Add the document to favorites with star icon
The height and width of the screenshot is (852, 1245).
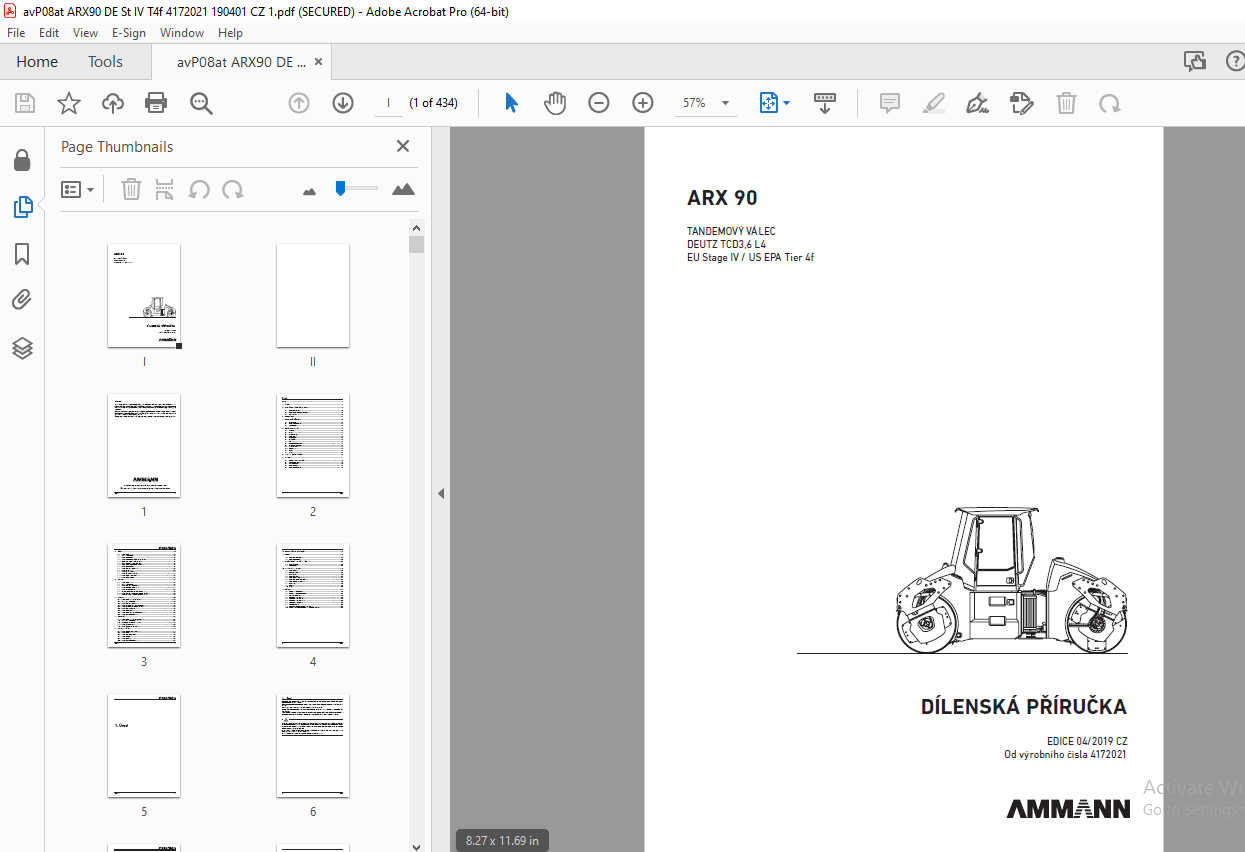[x=68, y=103]
